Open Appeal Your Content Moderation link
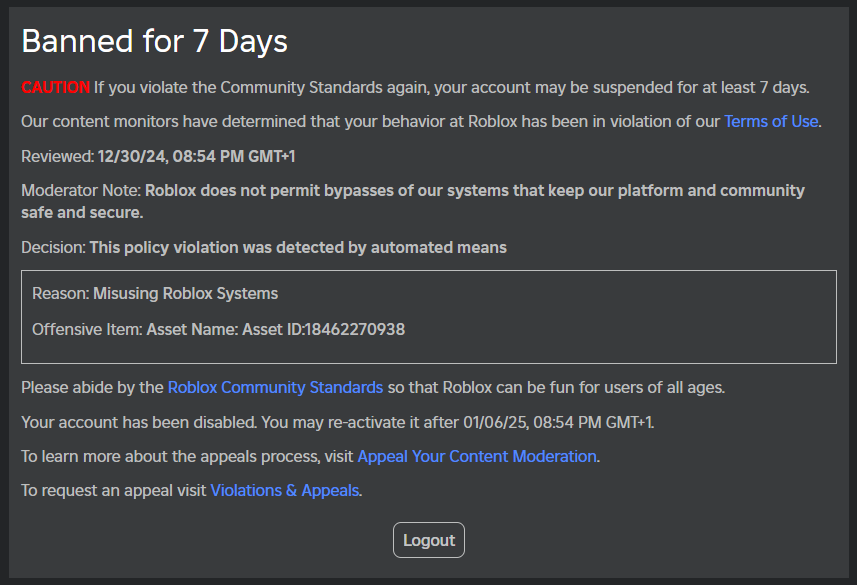The width and height of the screenshot is (857, 585). (x=477, y=456)
